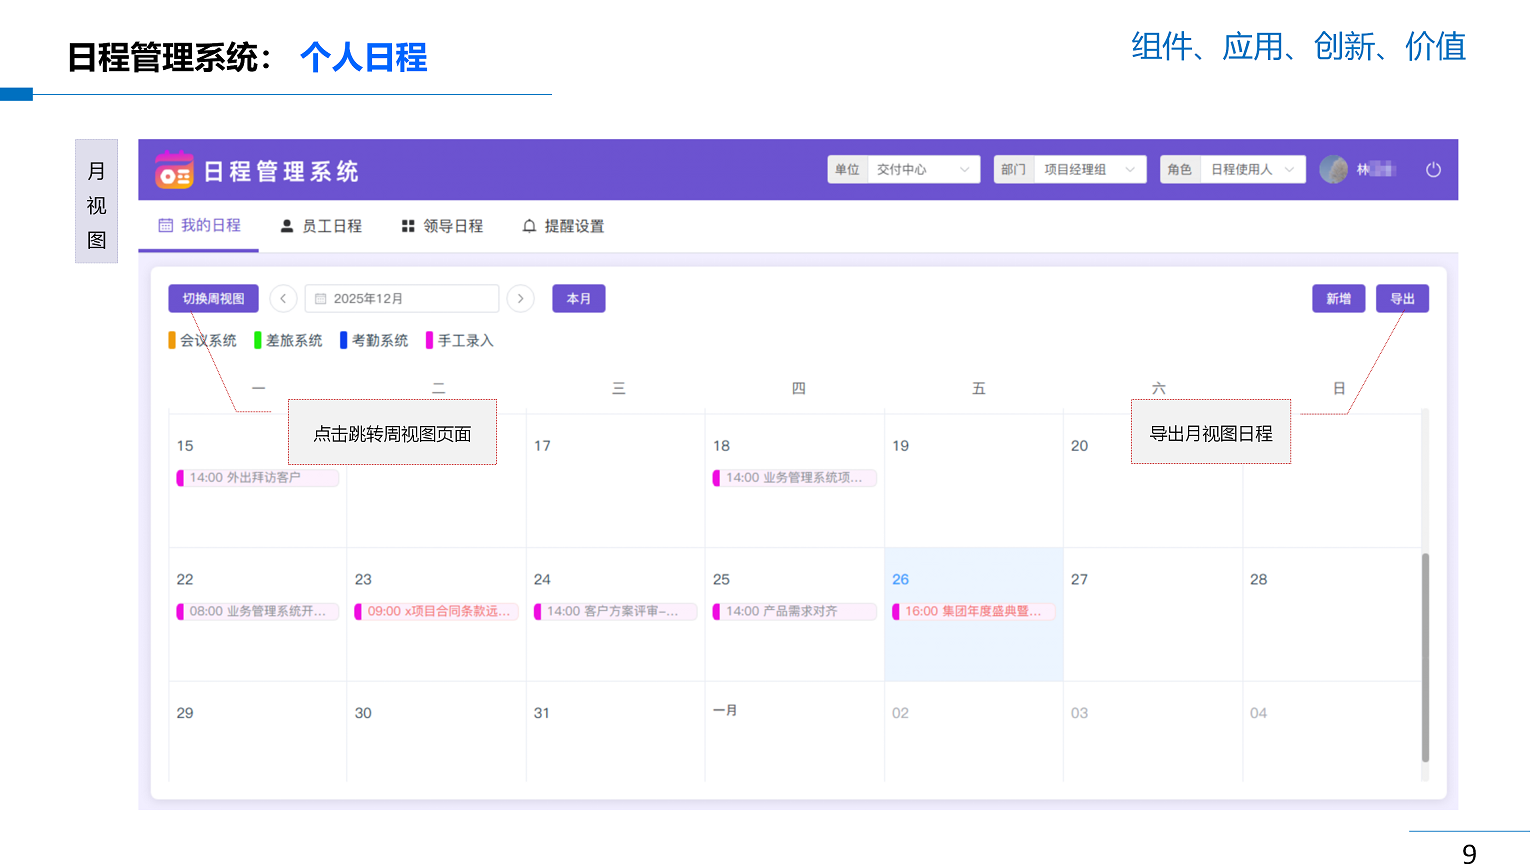1536x864 pixels.
Task: Click the calendar icon in date field
Action: (321, 299)
